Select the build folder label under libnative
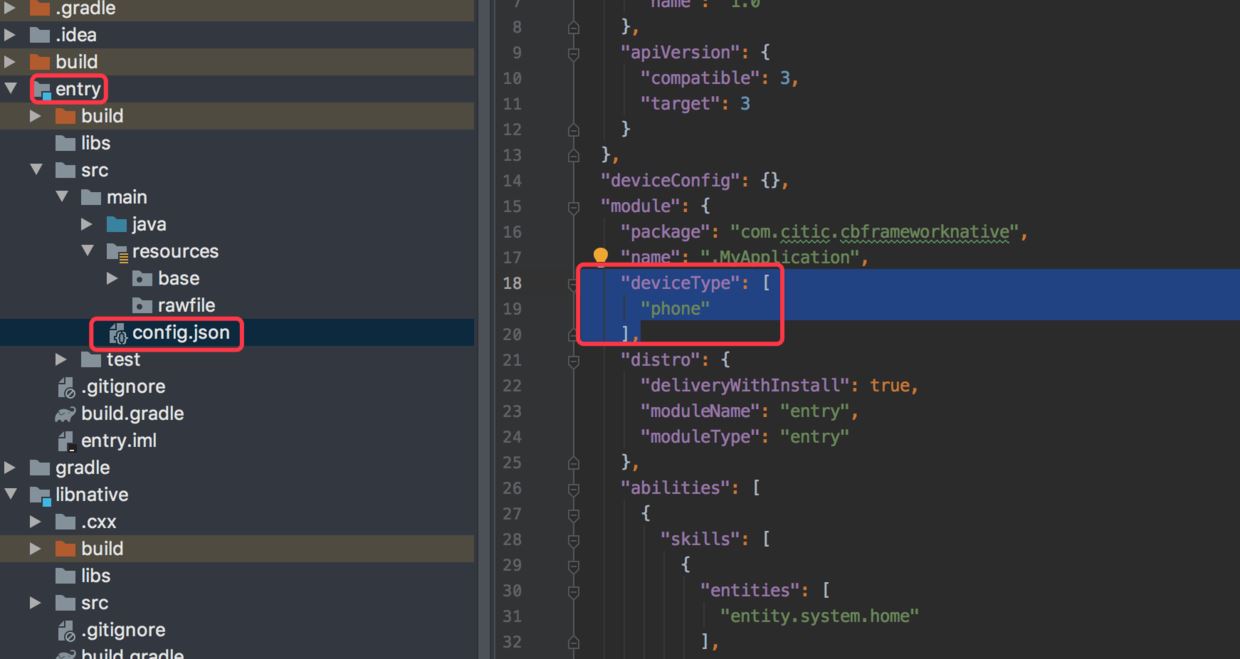The width and height of the screenshot is (1240, 659). (x=103, y=548)
